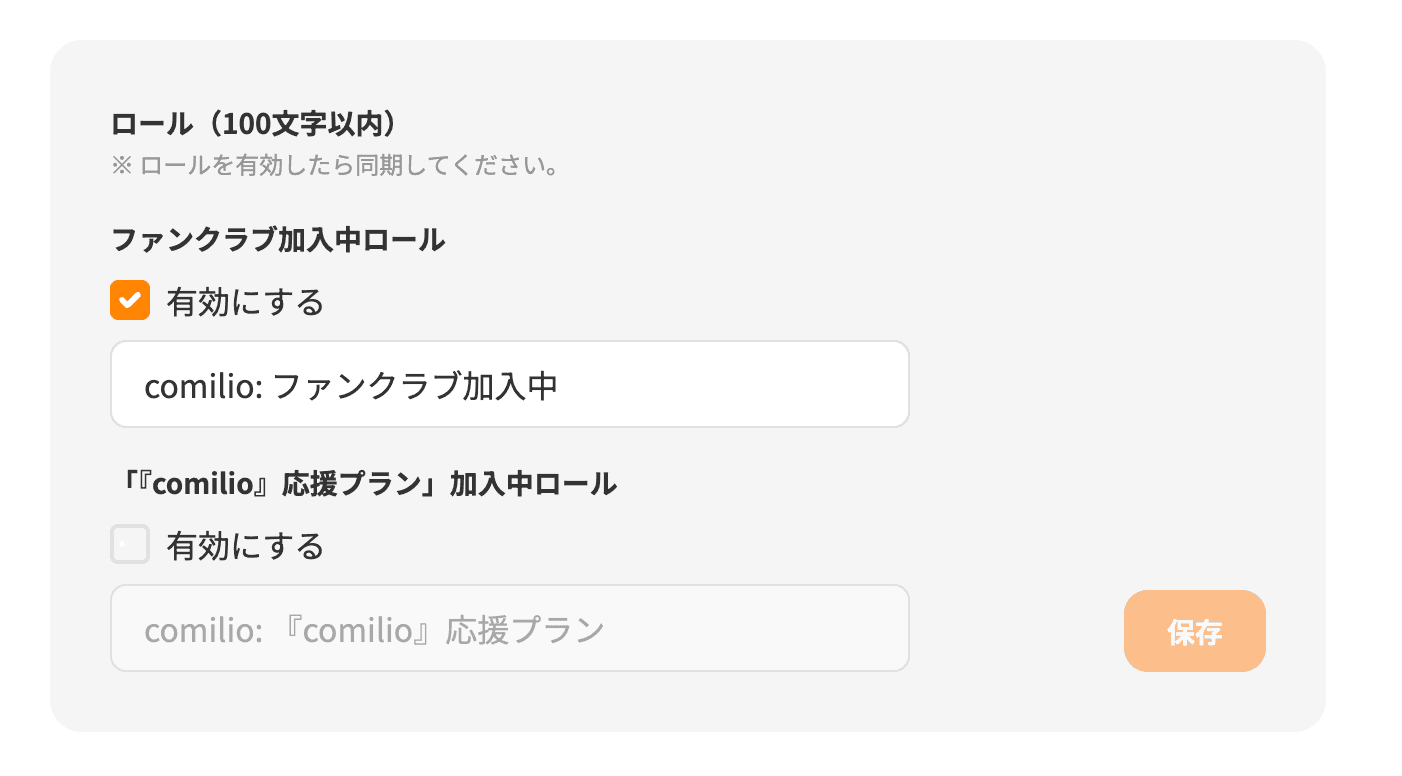
Task: Select the empty 応援プラン role name field
Action: click(509, 628)
